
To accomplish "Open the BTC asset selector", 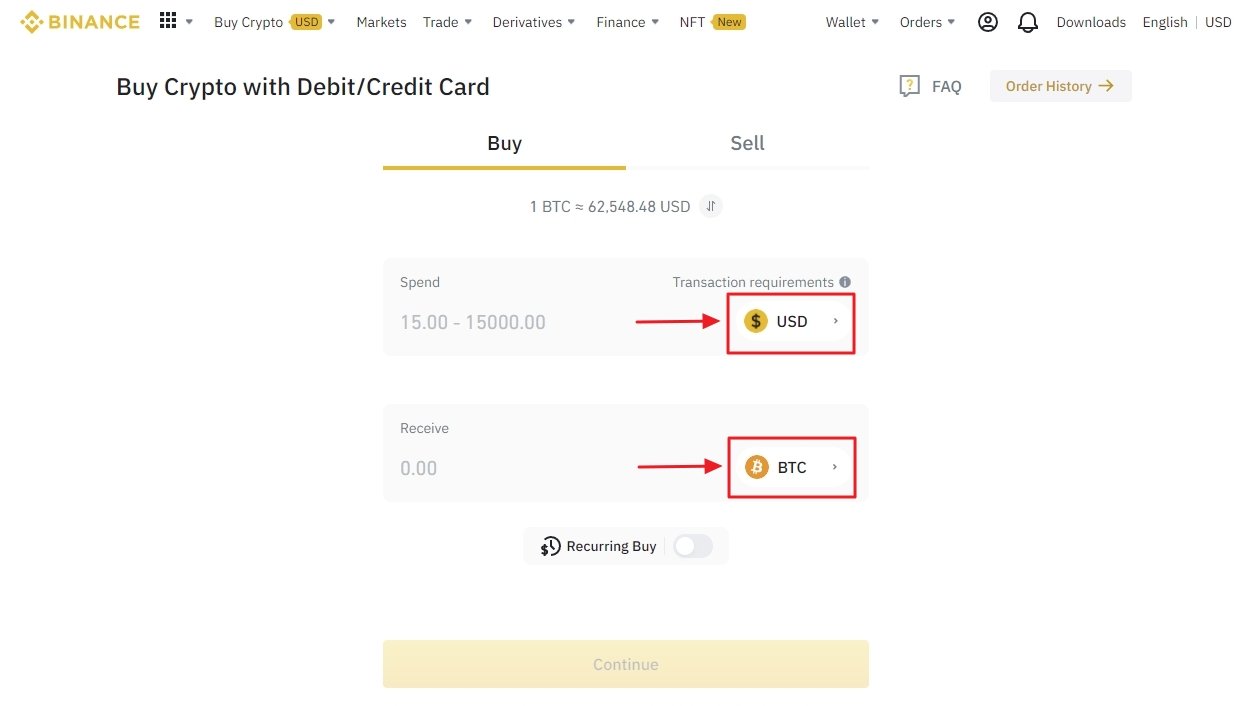I will 790,467.
